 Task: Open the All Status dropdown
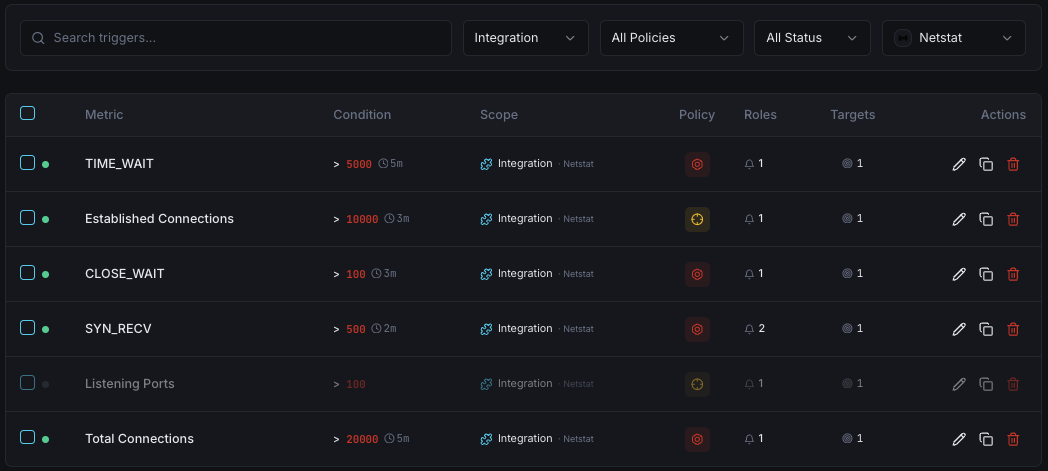(x=813, y=38)
